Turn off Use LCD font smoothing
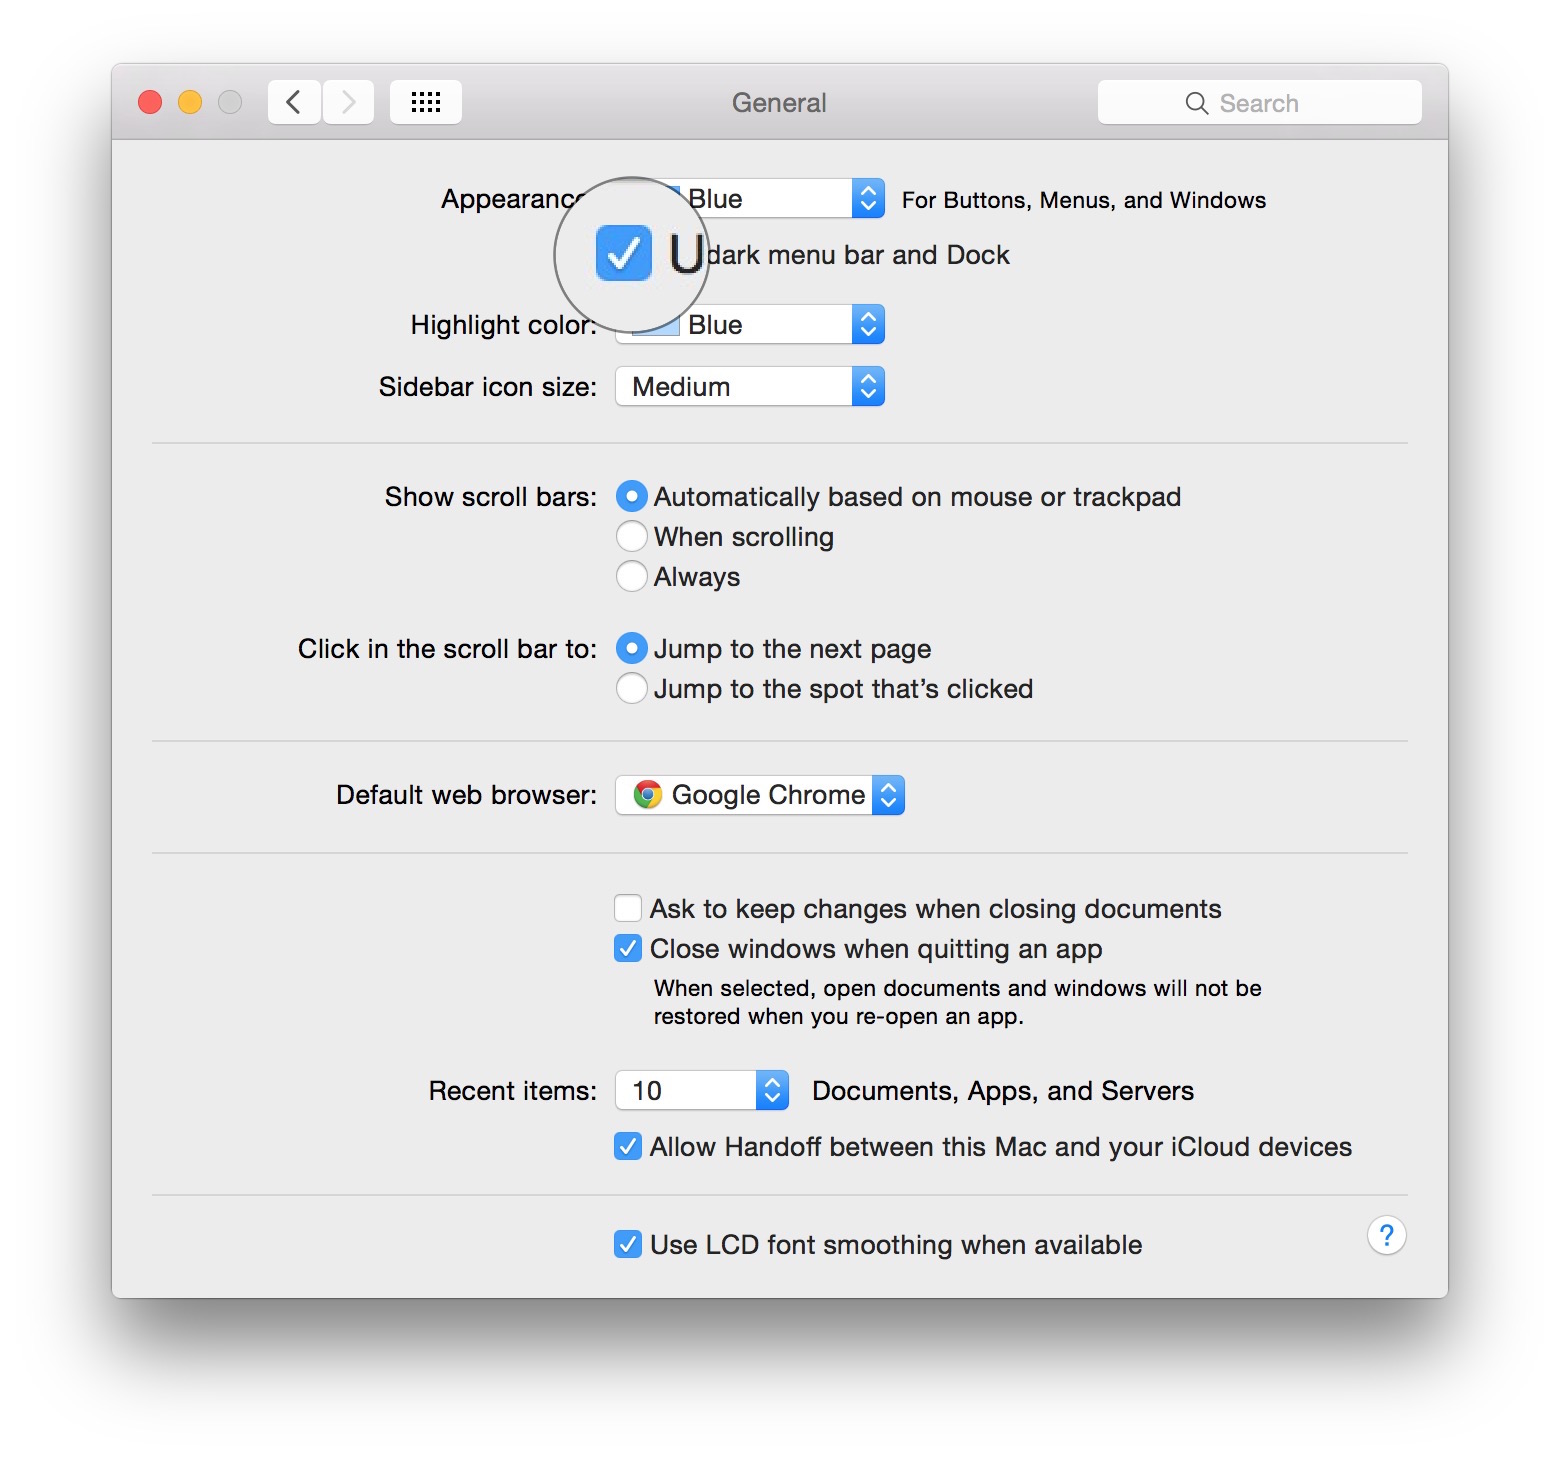Image resolution: width=1560 pixels, height=1458 pixels. click(x=628, y=1244)
